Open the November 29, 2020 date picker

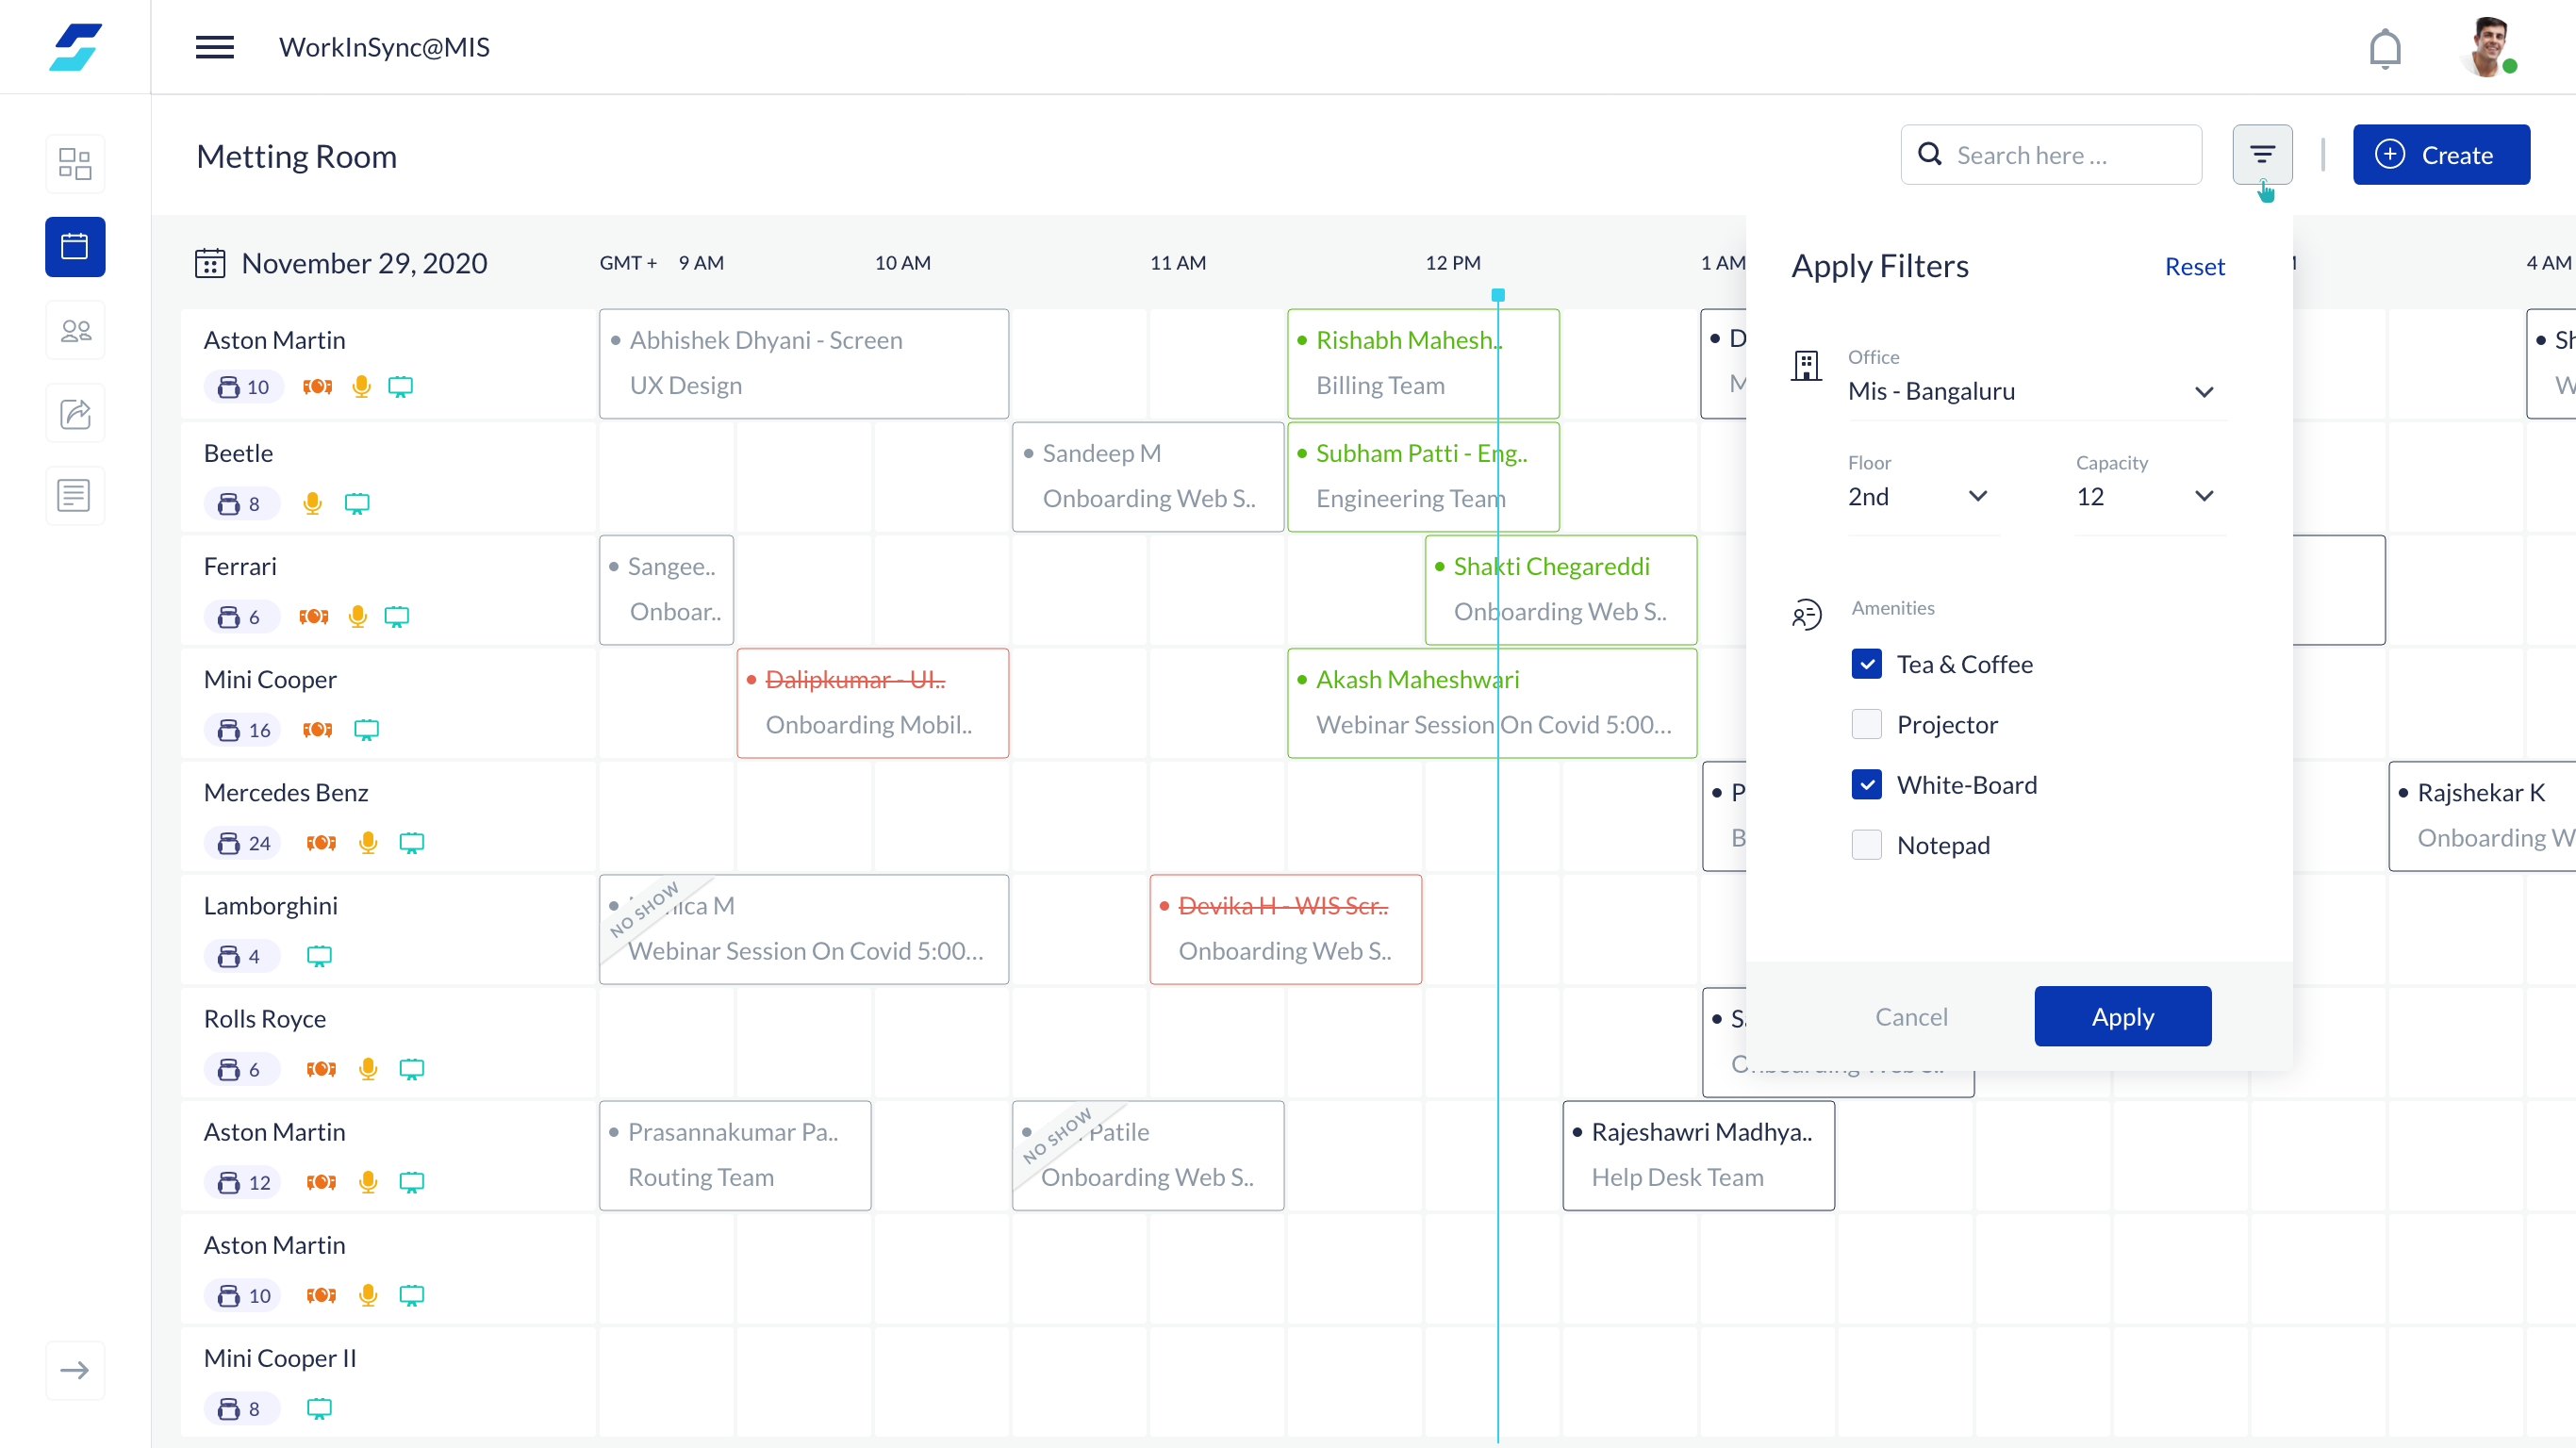(341, 263)
